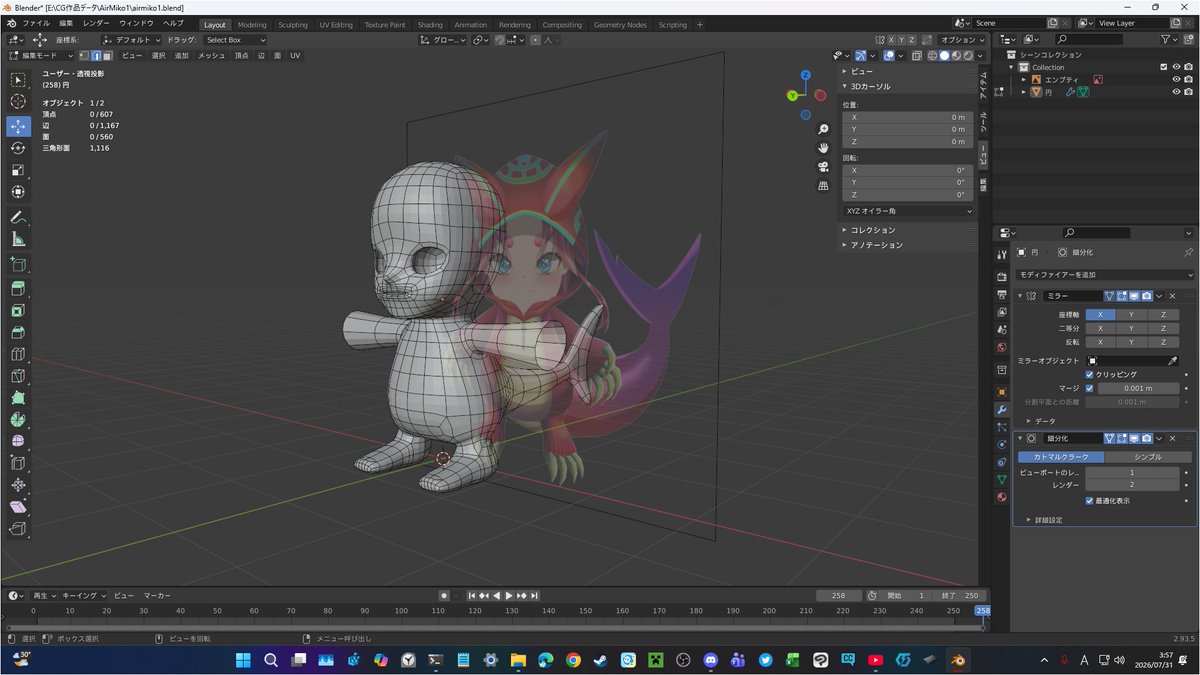The height and width of the screenshot is (675, 1200).
Task: Expand the ビュー panel in sidebar
Action: point(862,72)
